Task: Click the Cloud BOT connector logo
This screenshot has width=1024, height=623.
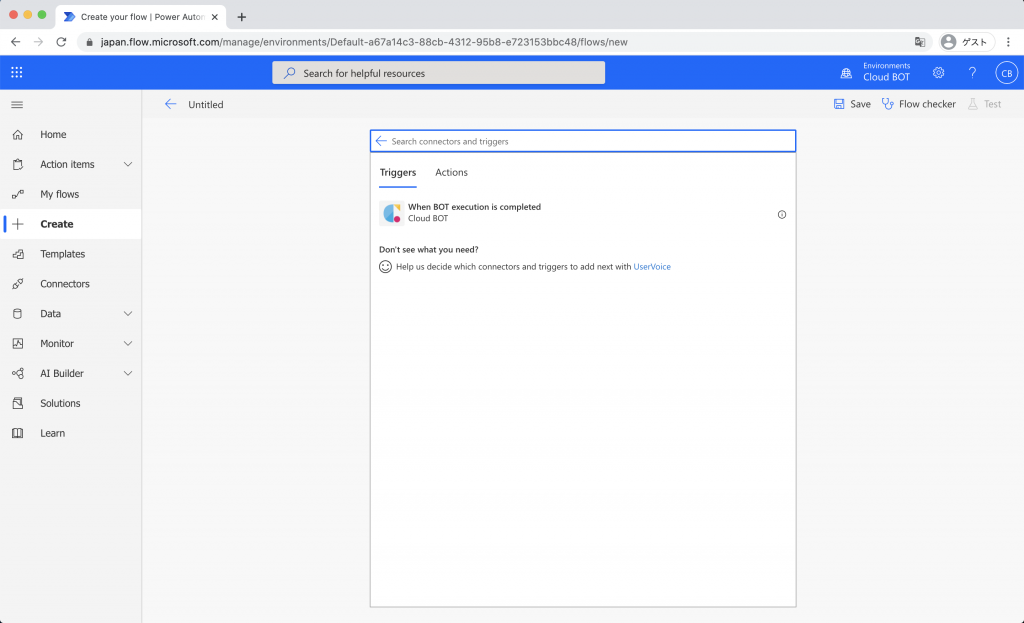Action: 392,213
